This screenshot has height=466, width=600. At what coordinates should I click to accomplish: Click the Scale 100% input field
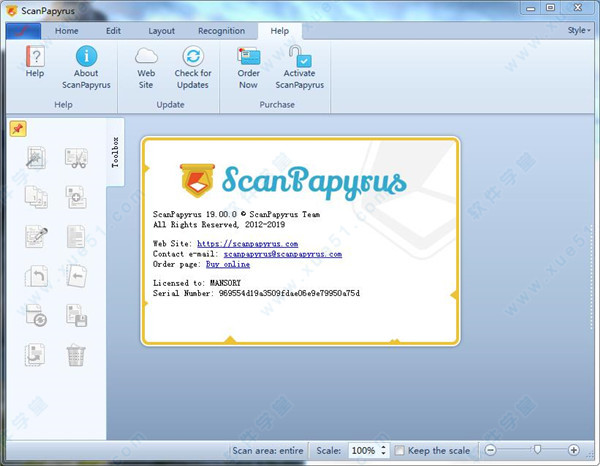coord(364,450)
